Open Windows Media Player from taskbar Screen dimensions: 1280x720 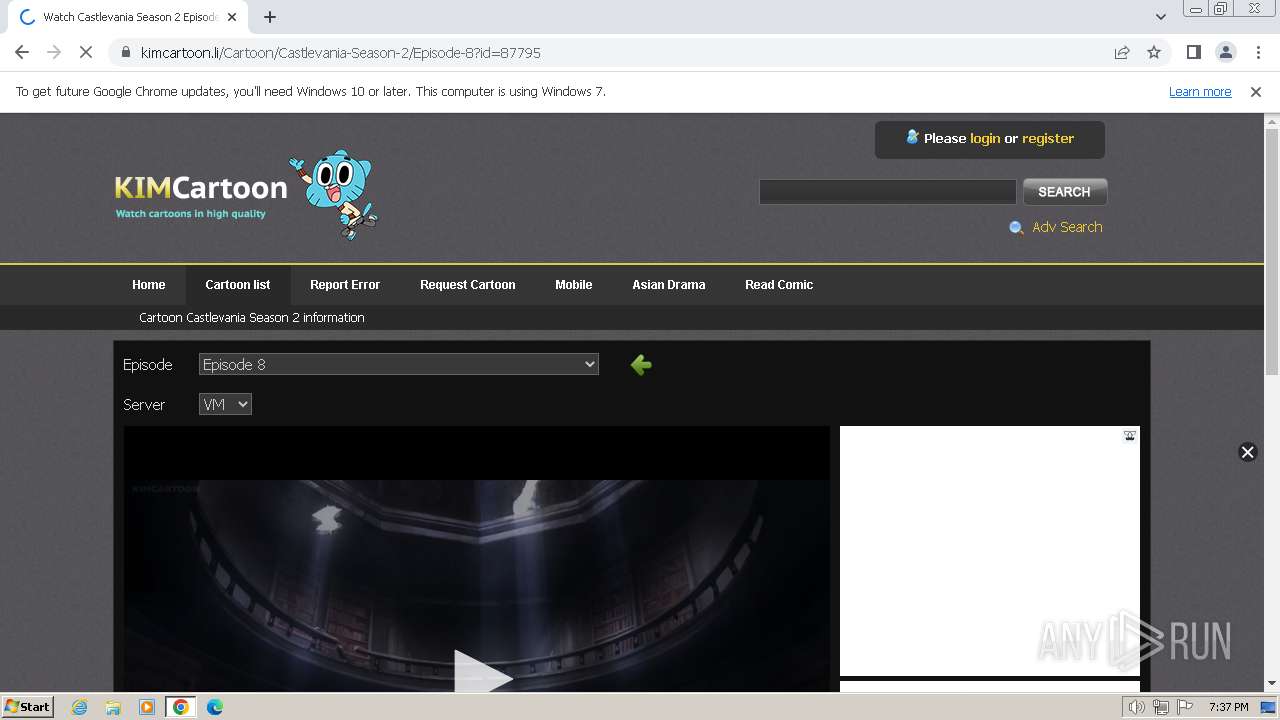(x=147, y=707)
